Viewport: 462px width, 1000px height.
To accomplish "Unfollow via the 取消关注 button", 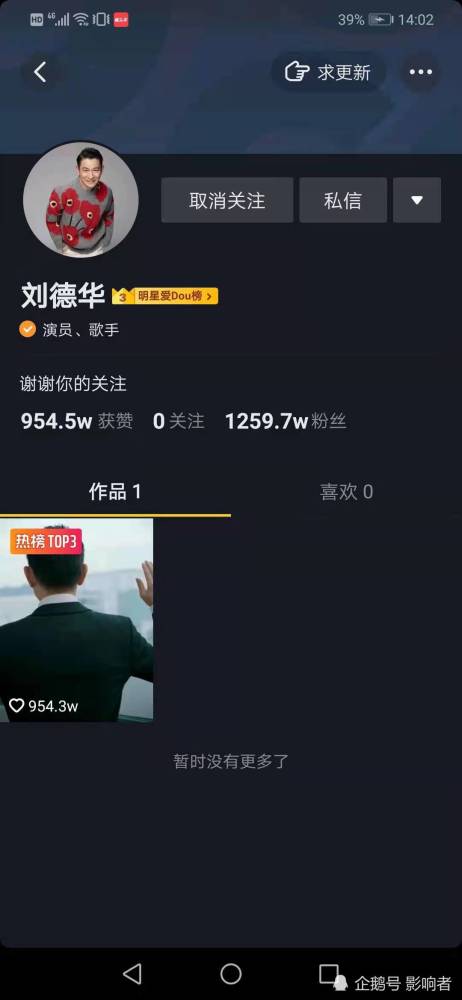I will point(227,200).
